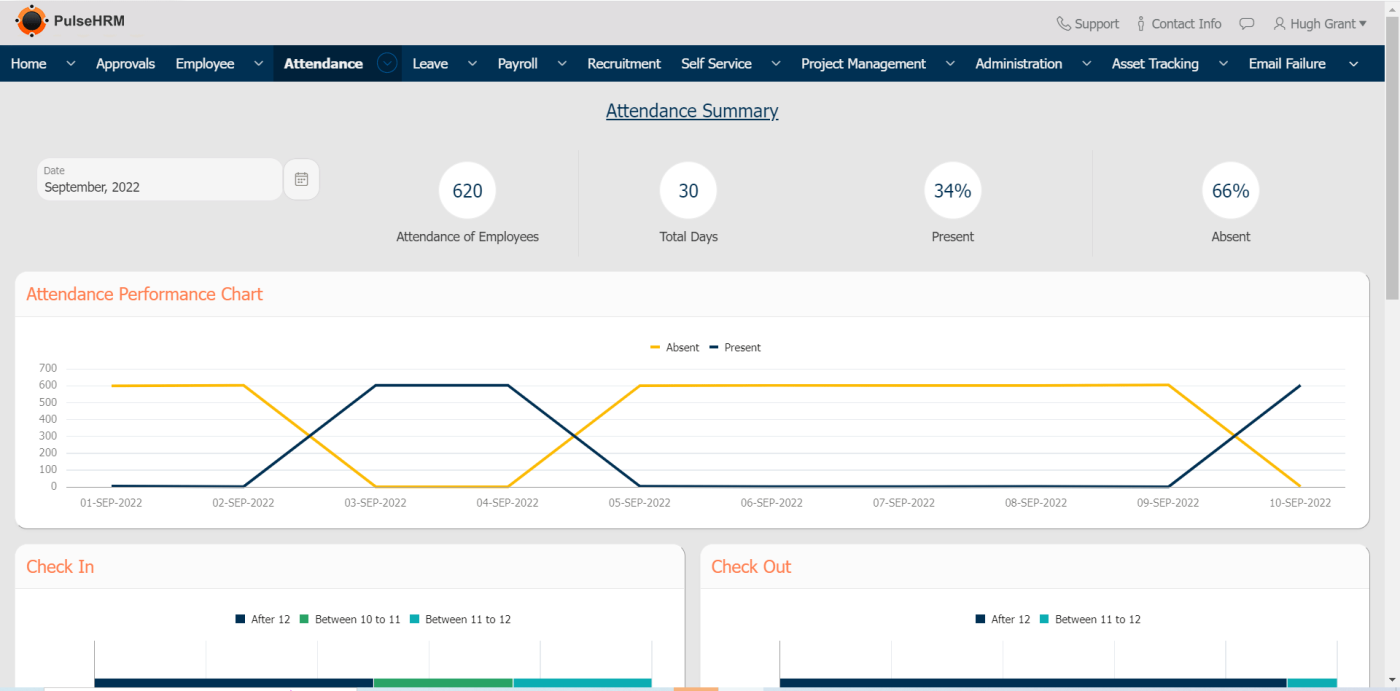Expand the Project Management dropdown arrow
1400x691 pixels.
[x=950, y=64]
